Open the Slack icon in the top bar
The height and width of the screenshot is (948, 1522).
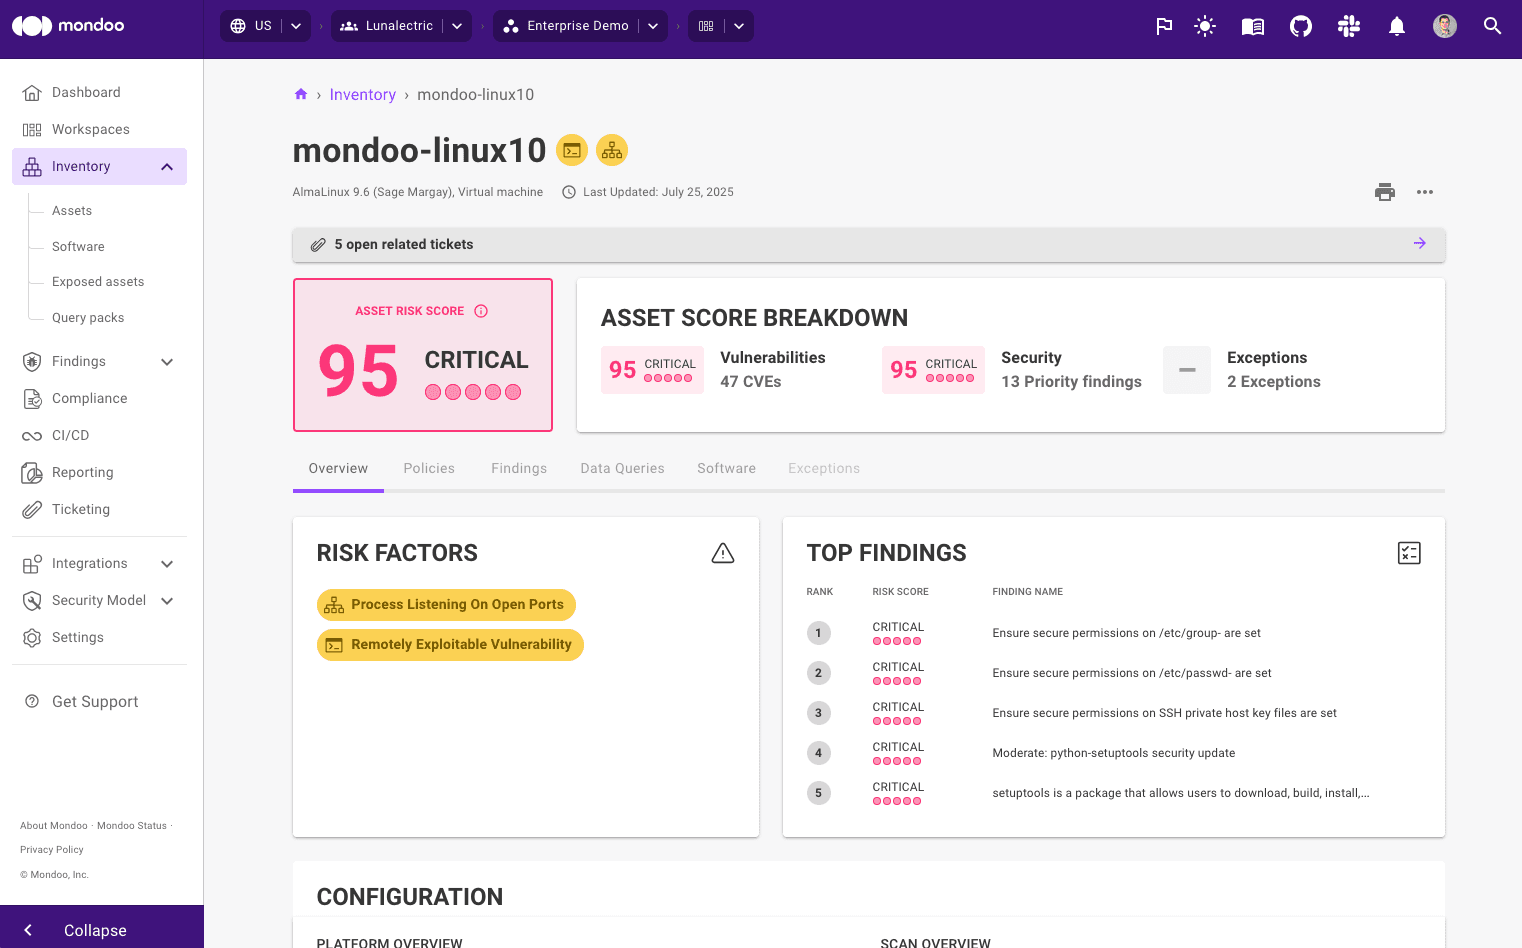[1349, 26]
